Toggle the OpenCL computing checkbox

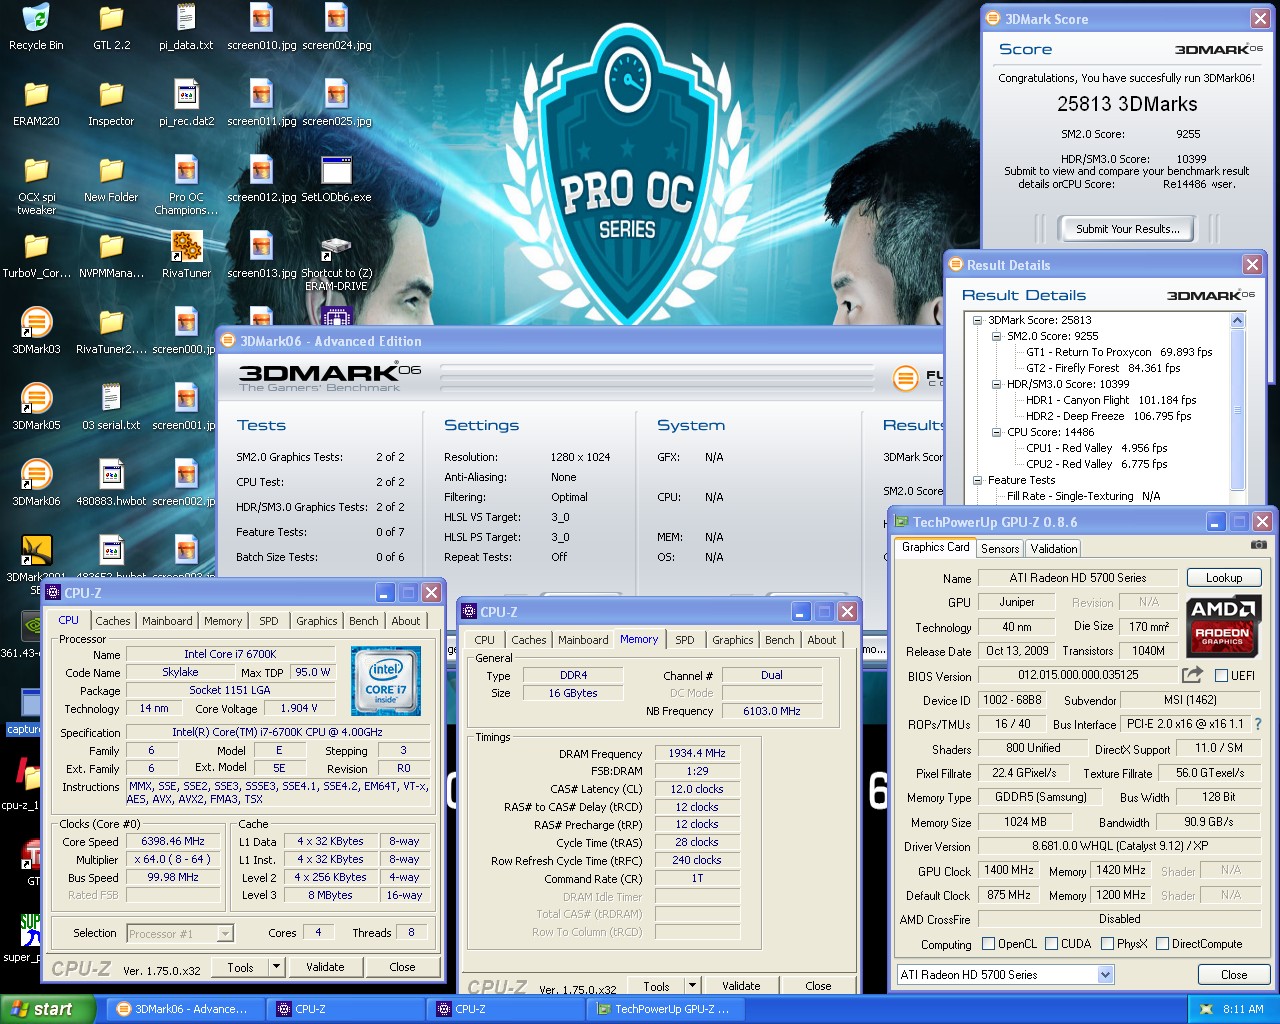[988, 943]
